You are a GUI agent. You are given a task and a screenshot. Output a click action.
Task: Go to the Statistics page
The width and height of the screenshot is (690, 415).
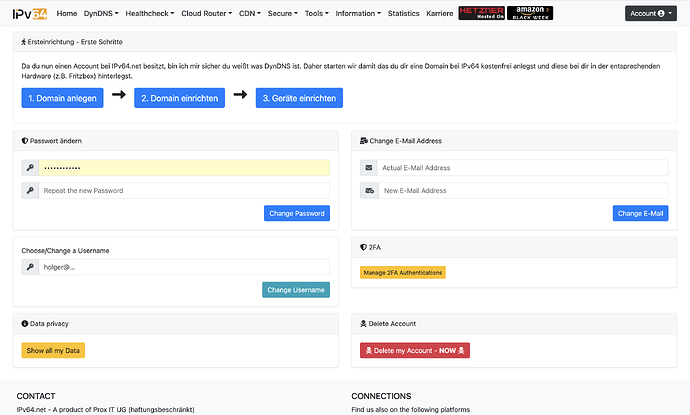tap(403, 14)
